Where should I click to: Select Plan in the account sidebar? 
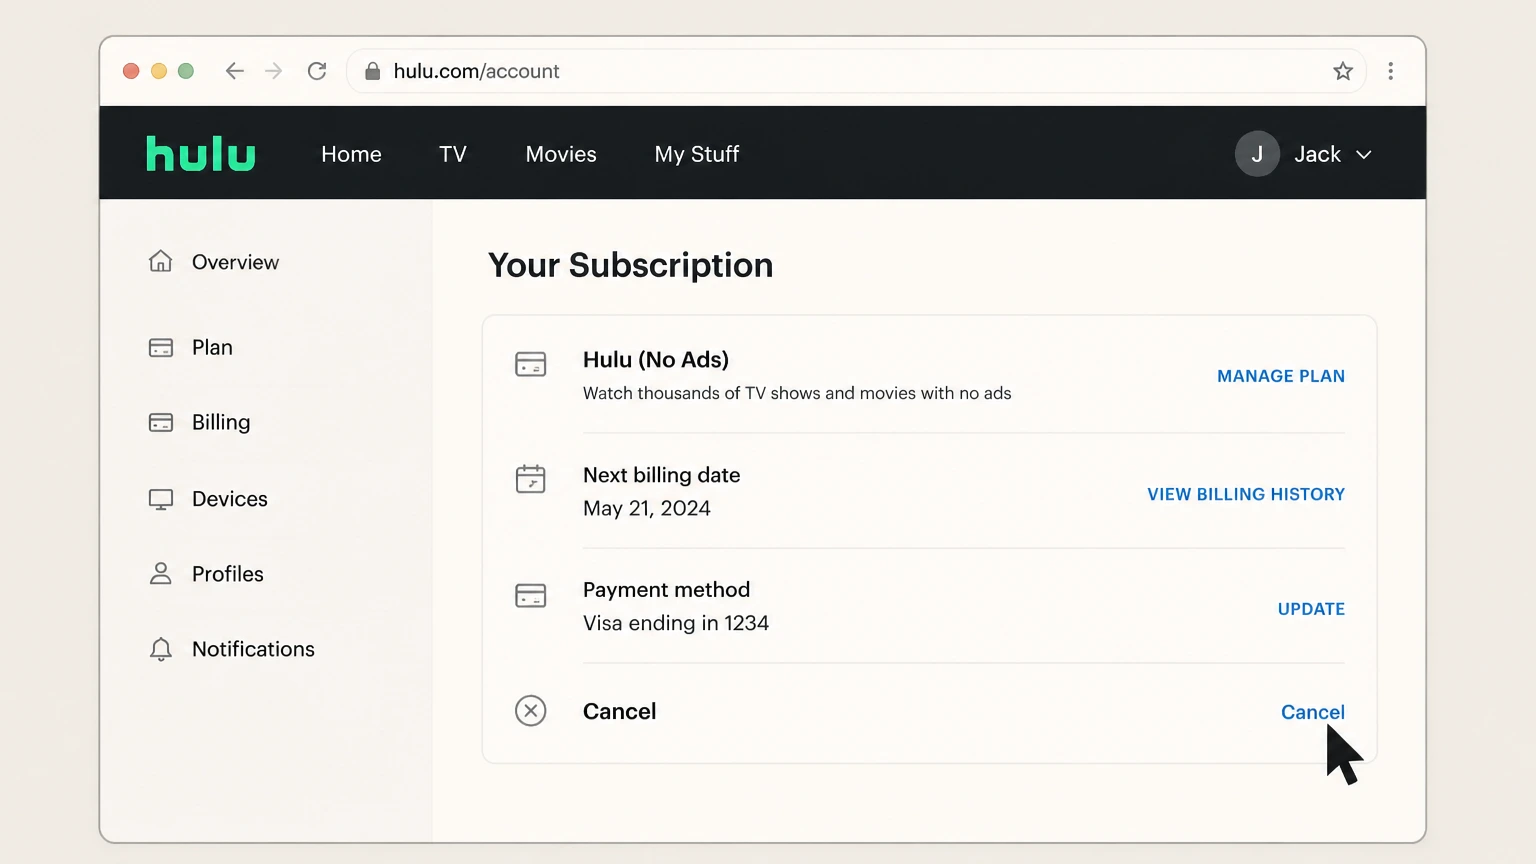[x=212, y=347]
